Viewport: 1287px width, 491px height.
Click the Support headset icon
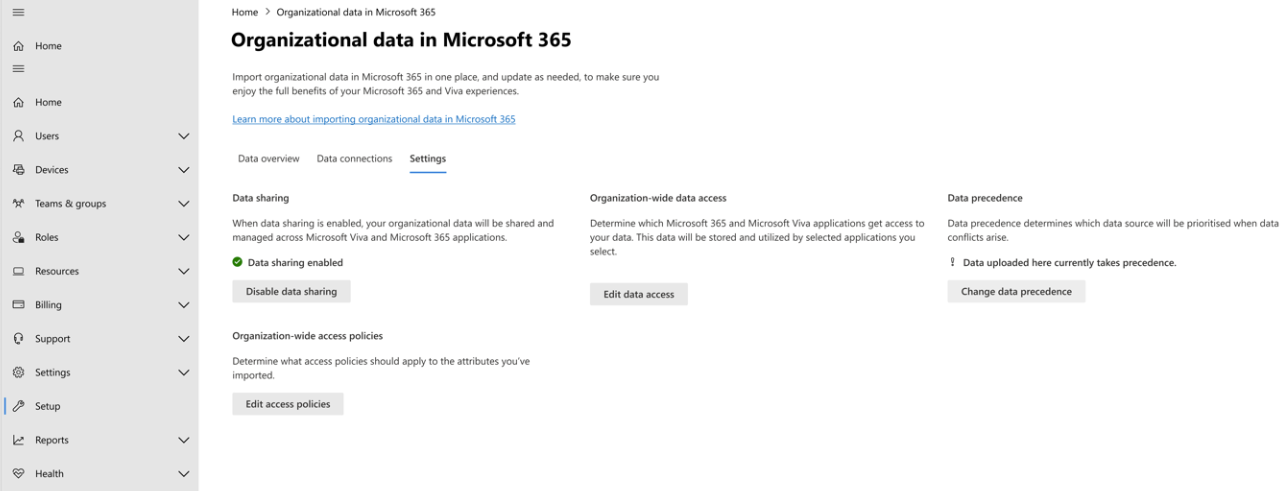pos(18,339)
